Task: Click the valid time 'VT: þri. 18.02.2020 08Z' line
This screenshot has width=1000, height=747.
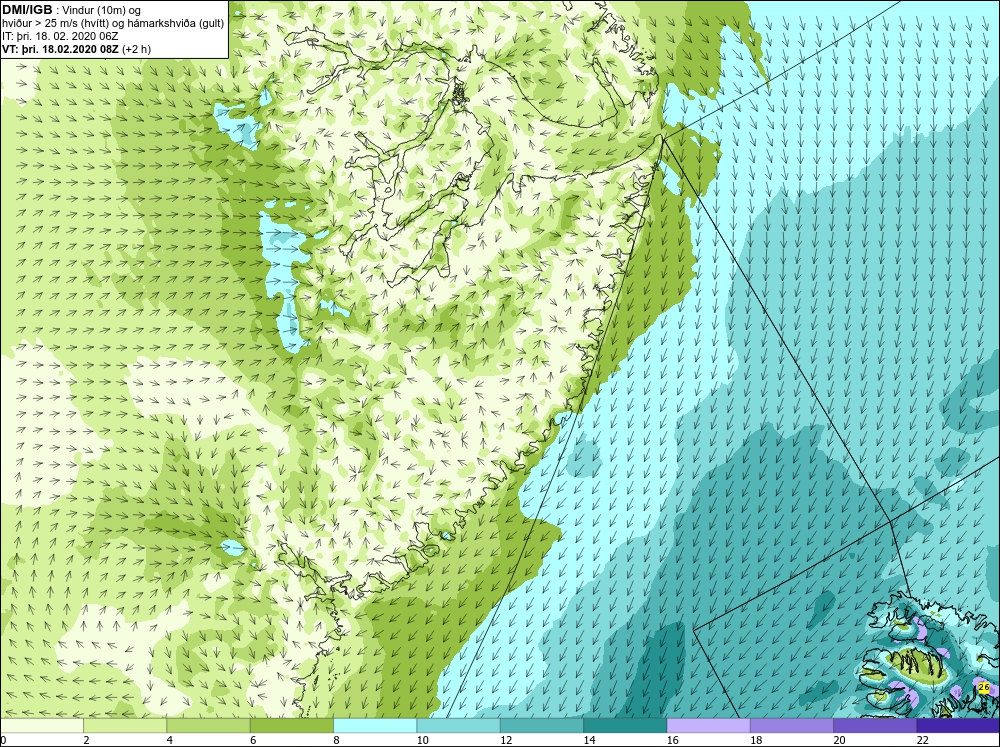Action: [60, 48]
